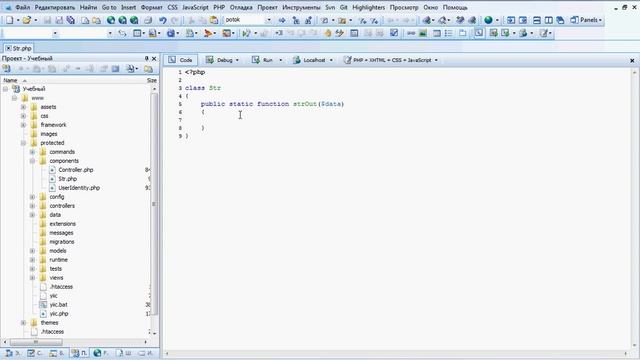The width and height of the screenshot is (640, 360).
Task: Click project tree vertical scrollbar
Action: pos(154,204)
